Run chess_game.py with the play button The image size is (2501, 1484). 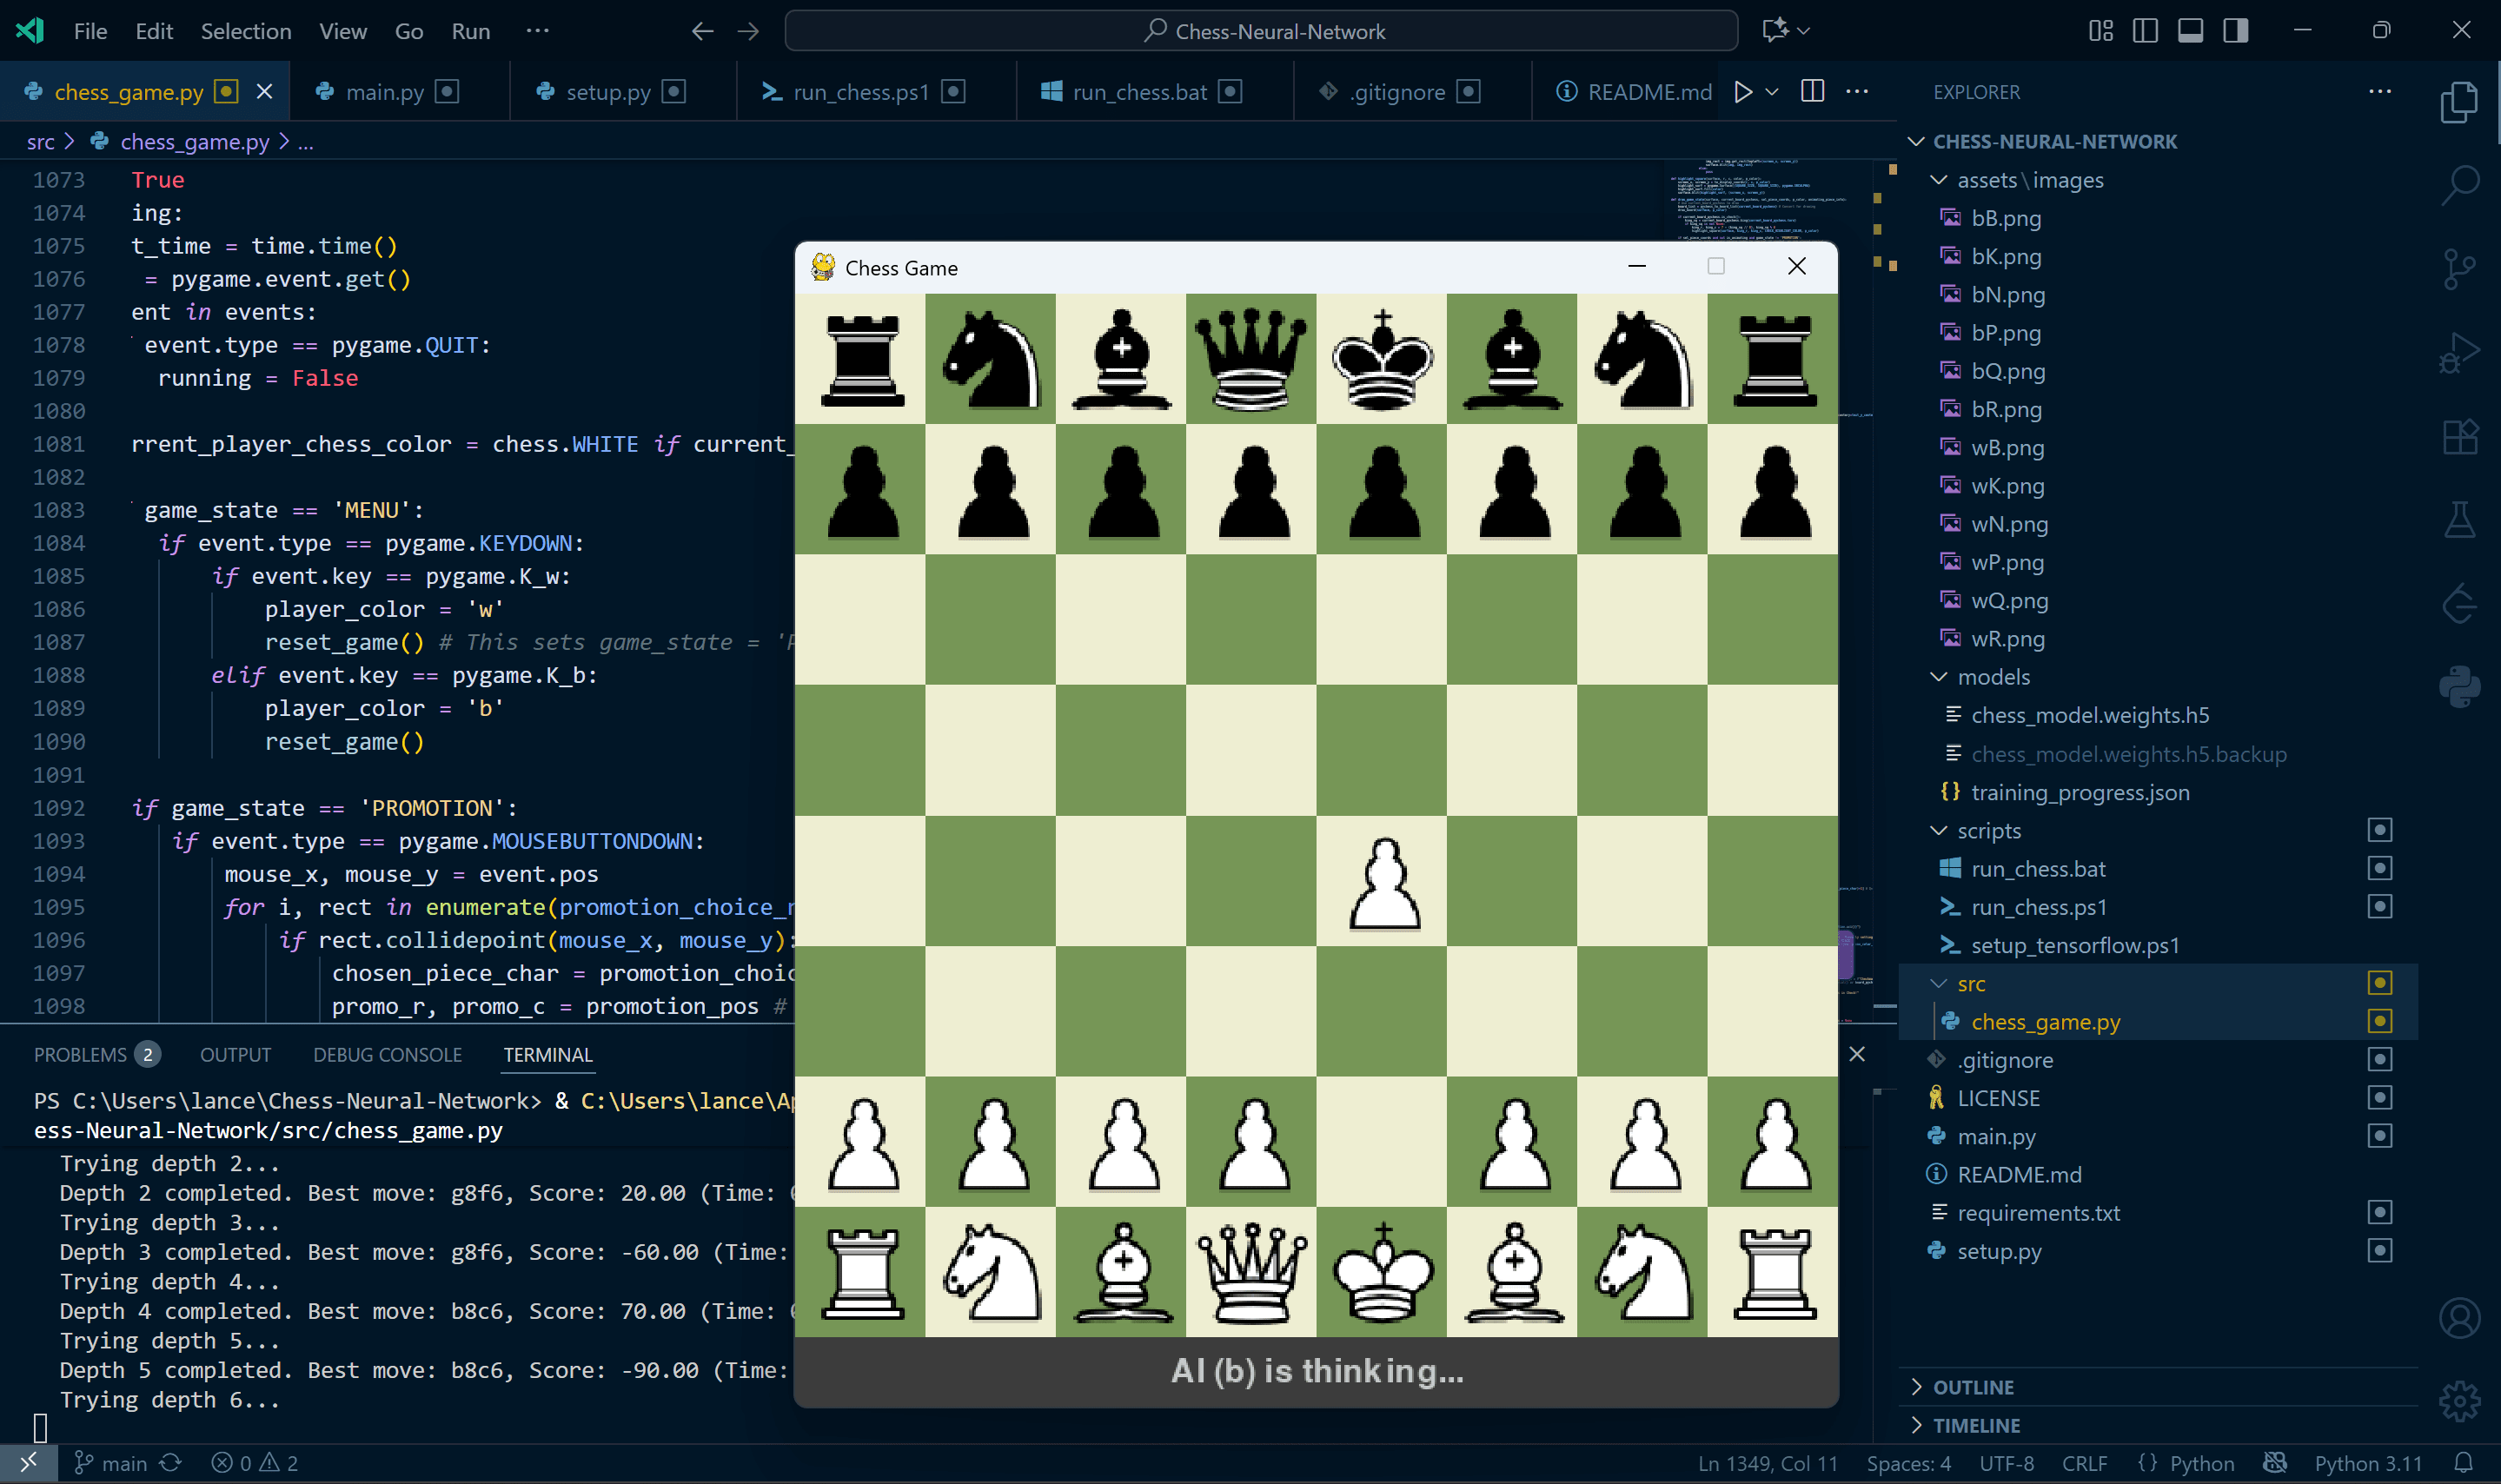point(1742,91)
